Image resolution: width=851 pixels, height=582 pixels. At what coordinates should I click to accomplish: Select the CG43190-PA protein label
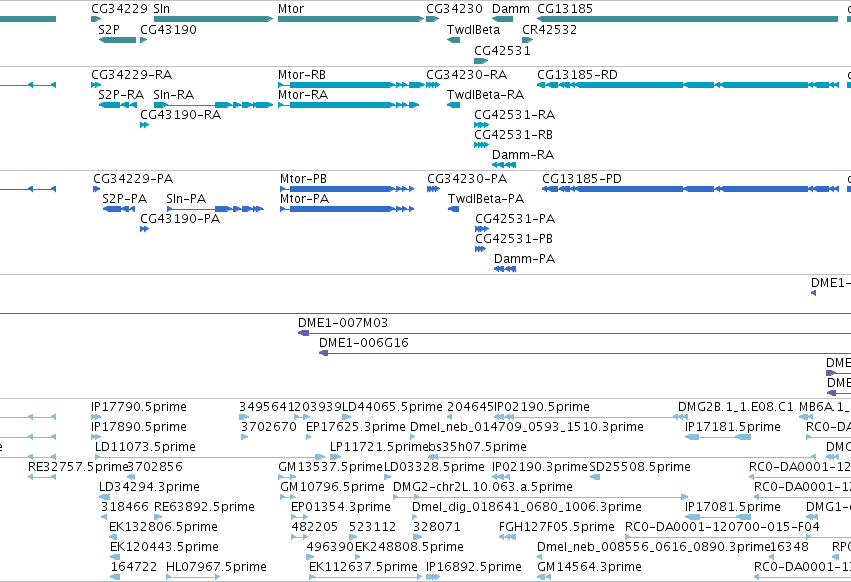tap(180, 219)
